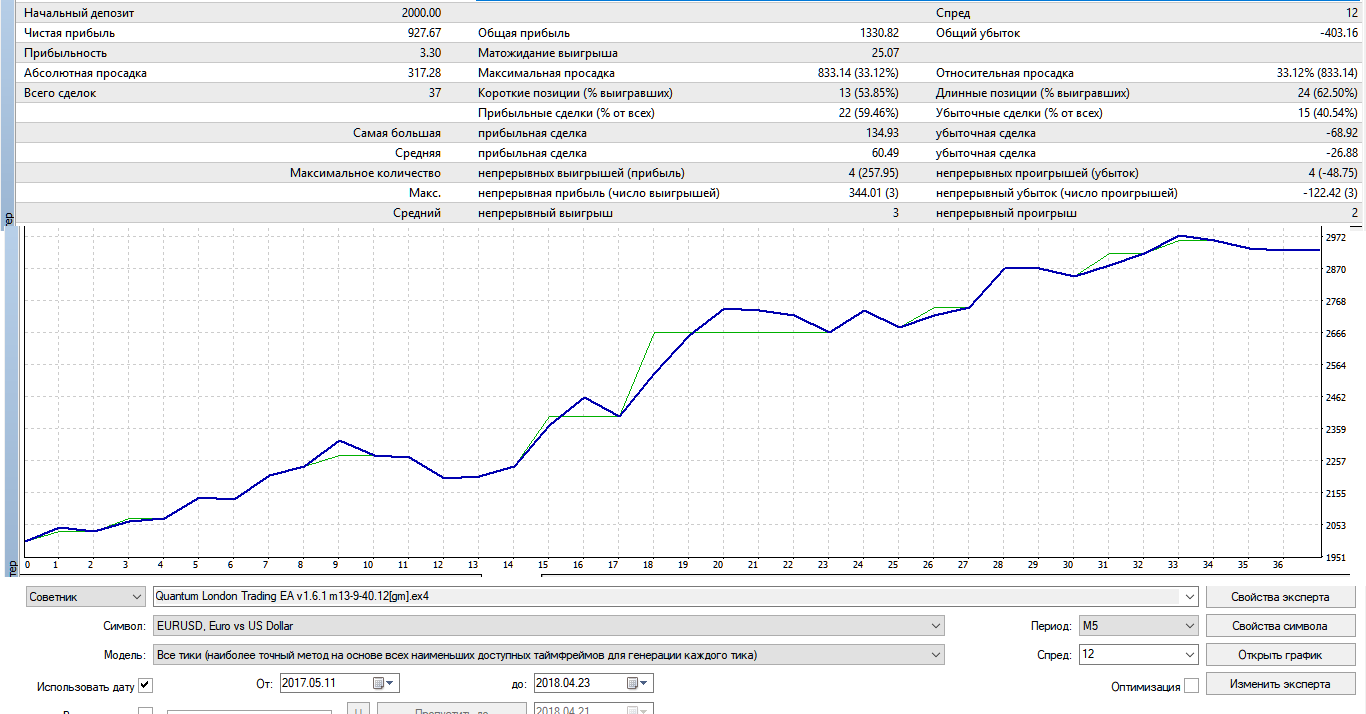This screenshot has width=1366, height=714.
Task: Open the calendar icon of the От date
Action: 385,684
